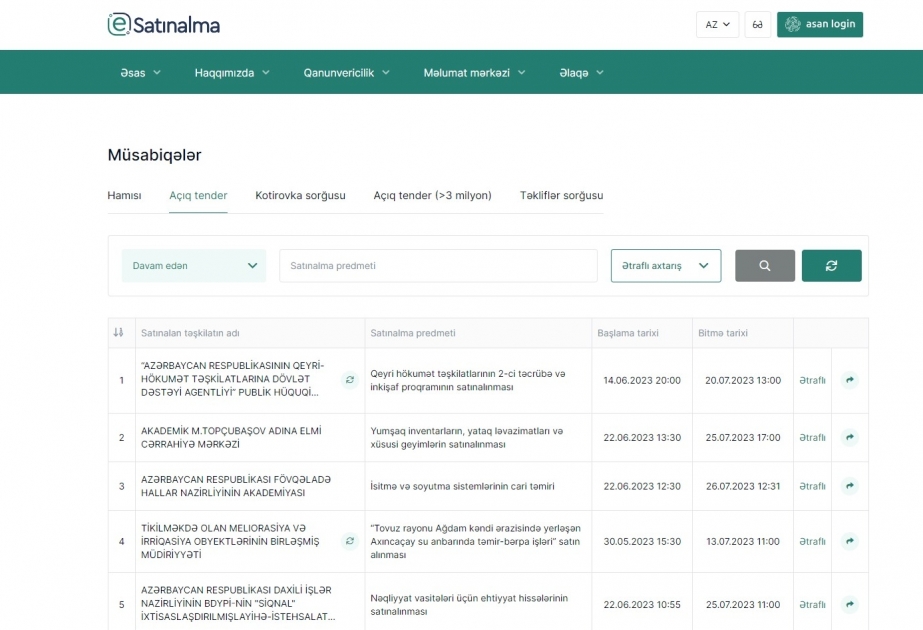The image size is (923, 630).
Task: Switch to the Hamısı tab
Action: [x=124, y=195]
